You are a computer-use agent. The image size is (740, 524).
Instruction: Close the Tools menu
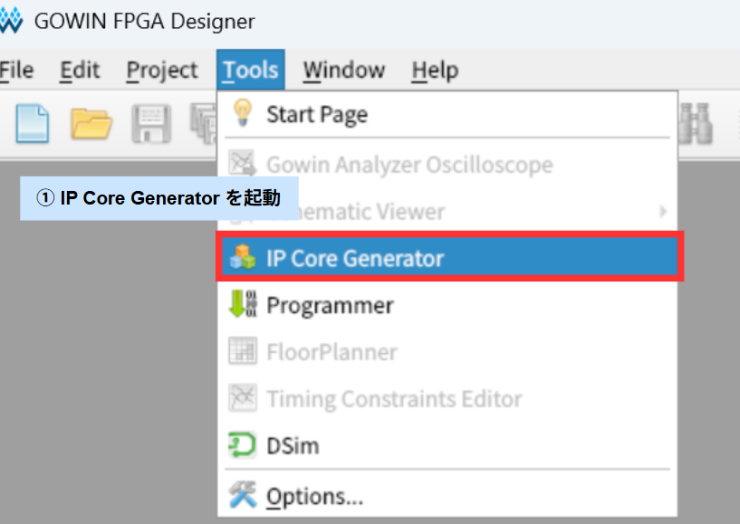250,71
